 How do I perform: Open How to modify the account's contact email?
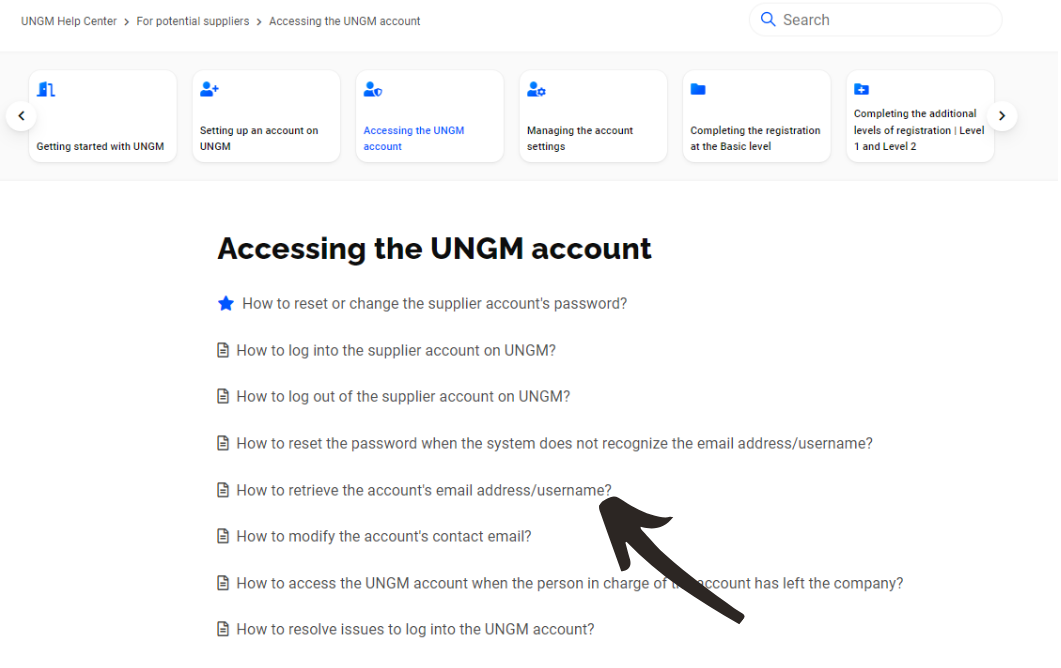coord(384,537)
